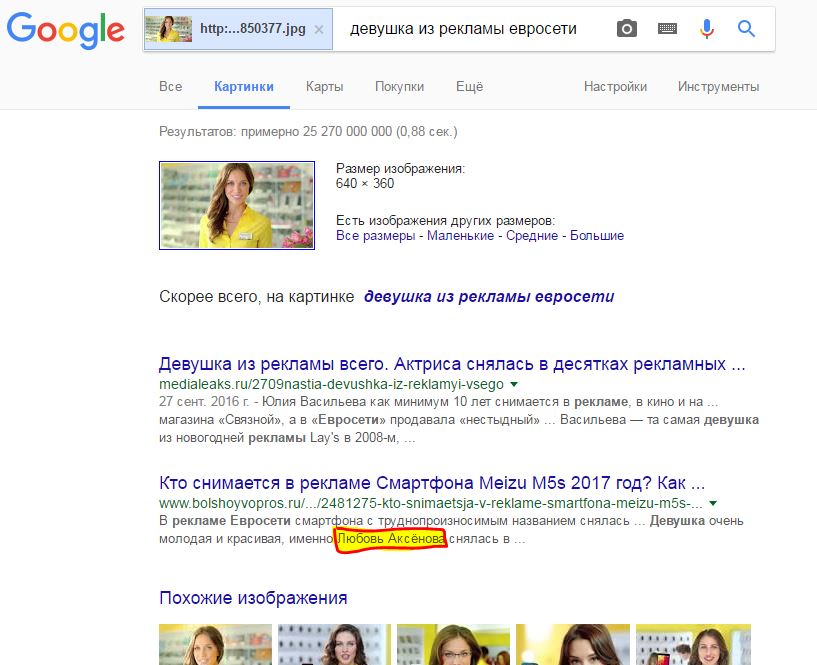Expand dropdown arrow next to bolshoyvopros.ru URL
Viewport: 817px width, 665px height.
click(x=713, y=503)
